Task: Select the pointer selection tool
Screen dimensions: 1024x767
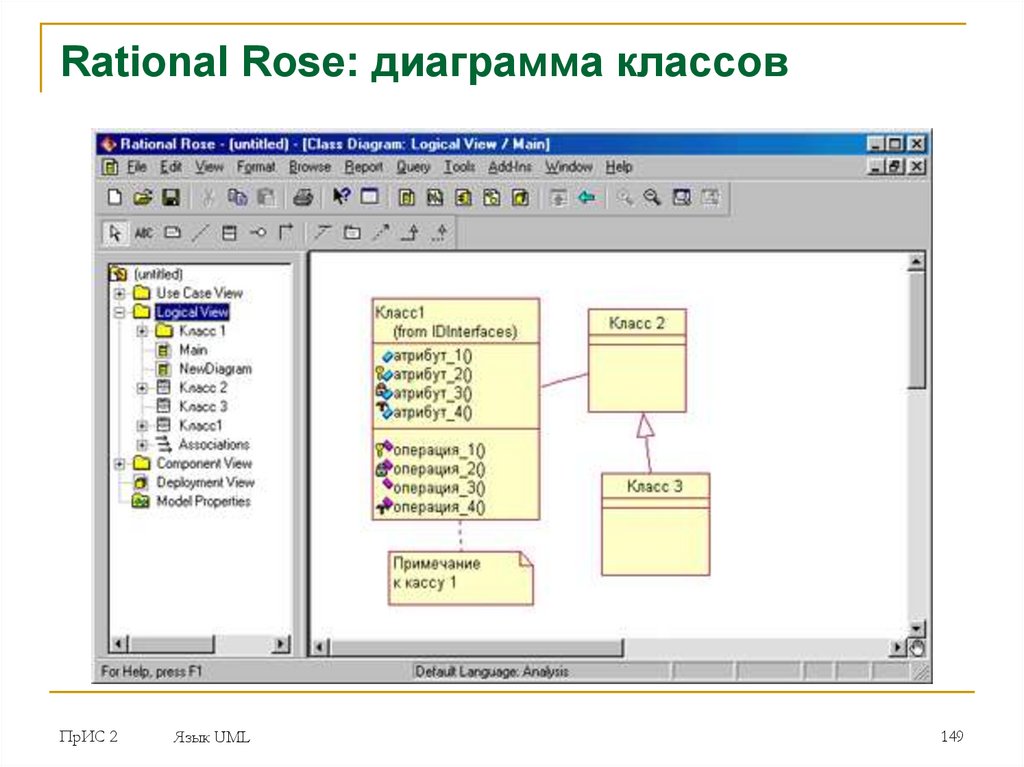Action: 115,233
